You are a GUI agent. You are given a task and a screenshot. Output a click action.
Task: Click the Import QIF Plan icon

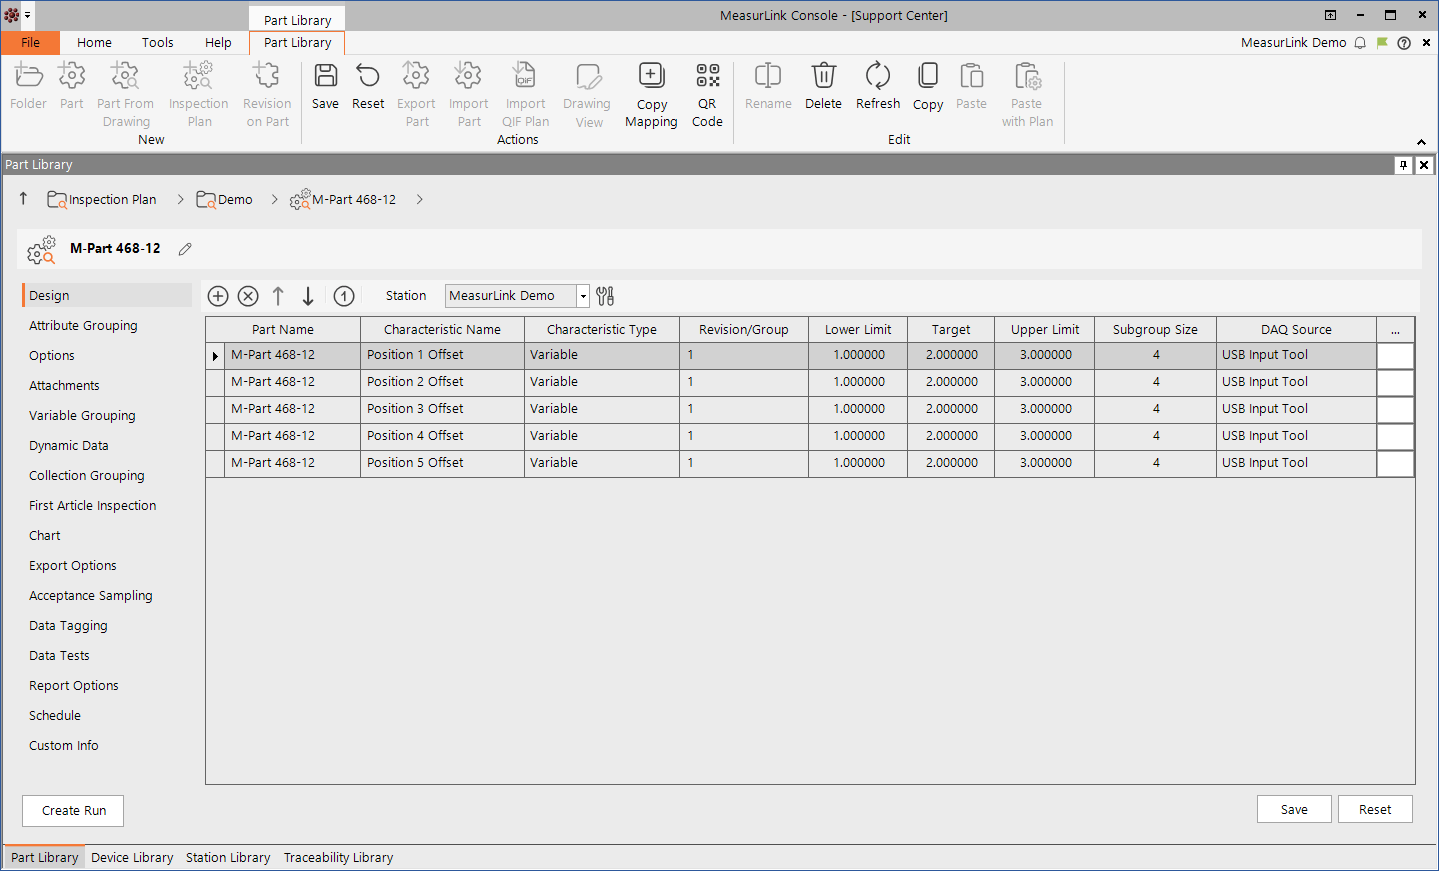pyautogui.click(x=525, y=76)
